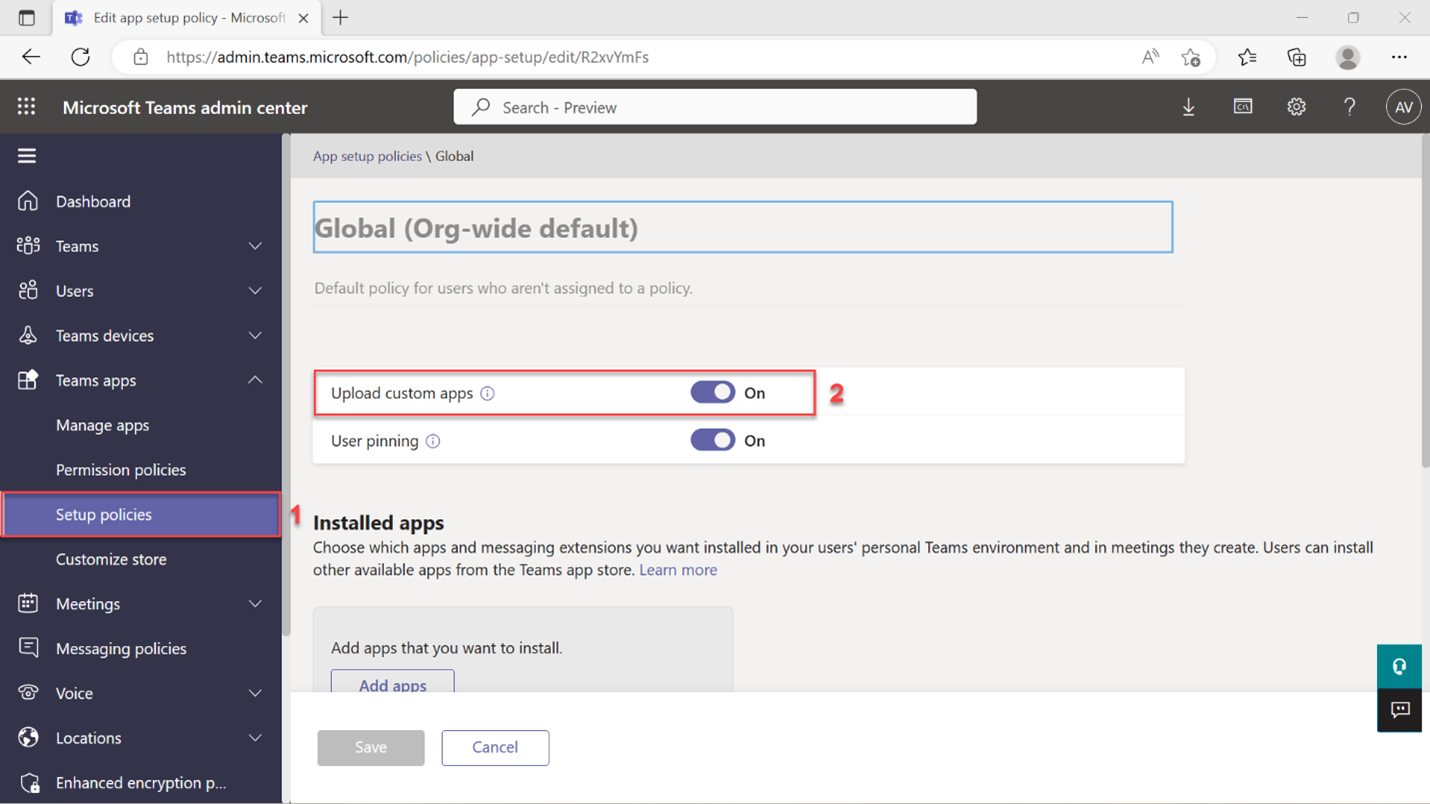
Task: Expand the Meetings navigation section
Action: 255,603
